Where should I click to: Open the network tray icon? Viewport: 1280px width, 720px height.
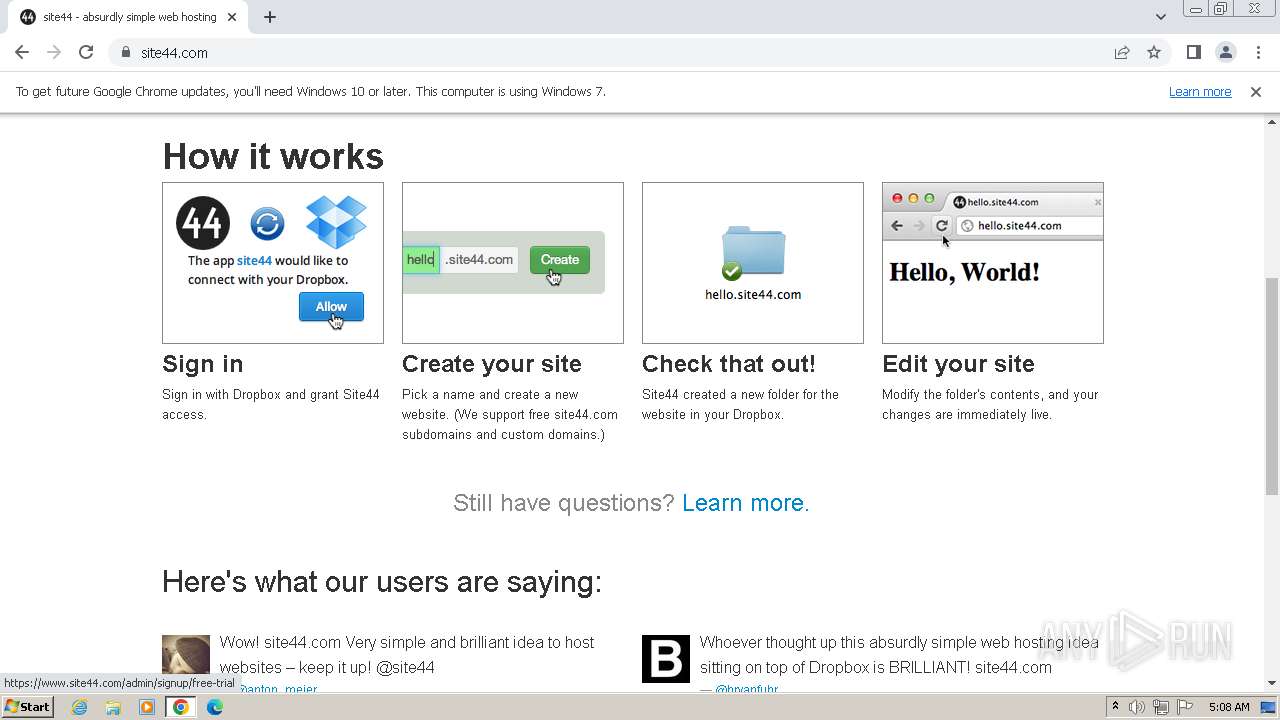point(1161,707)
